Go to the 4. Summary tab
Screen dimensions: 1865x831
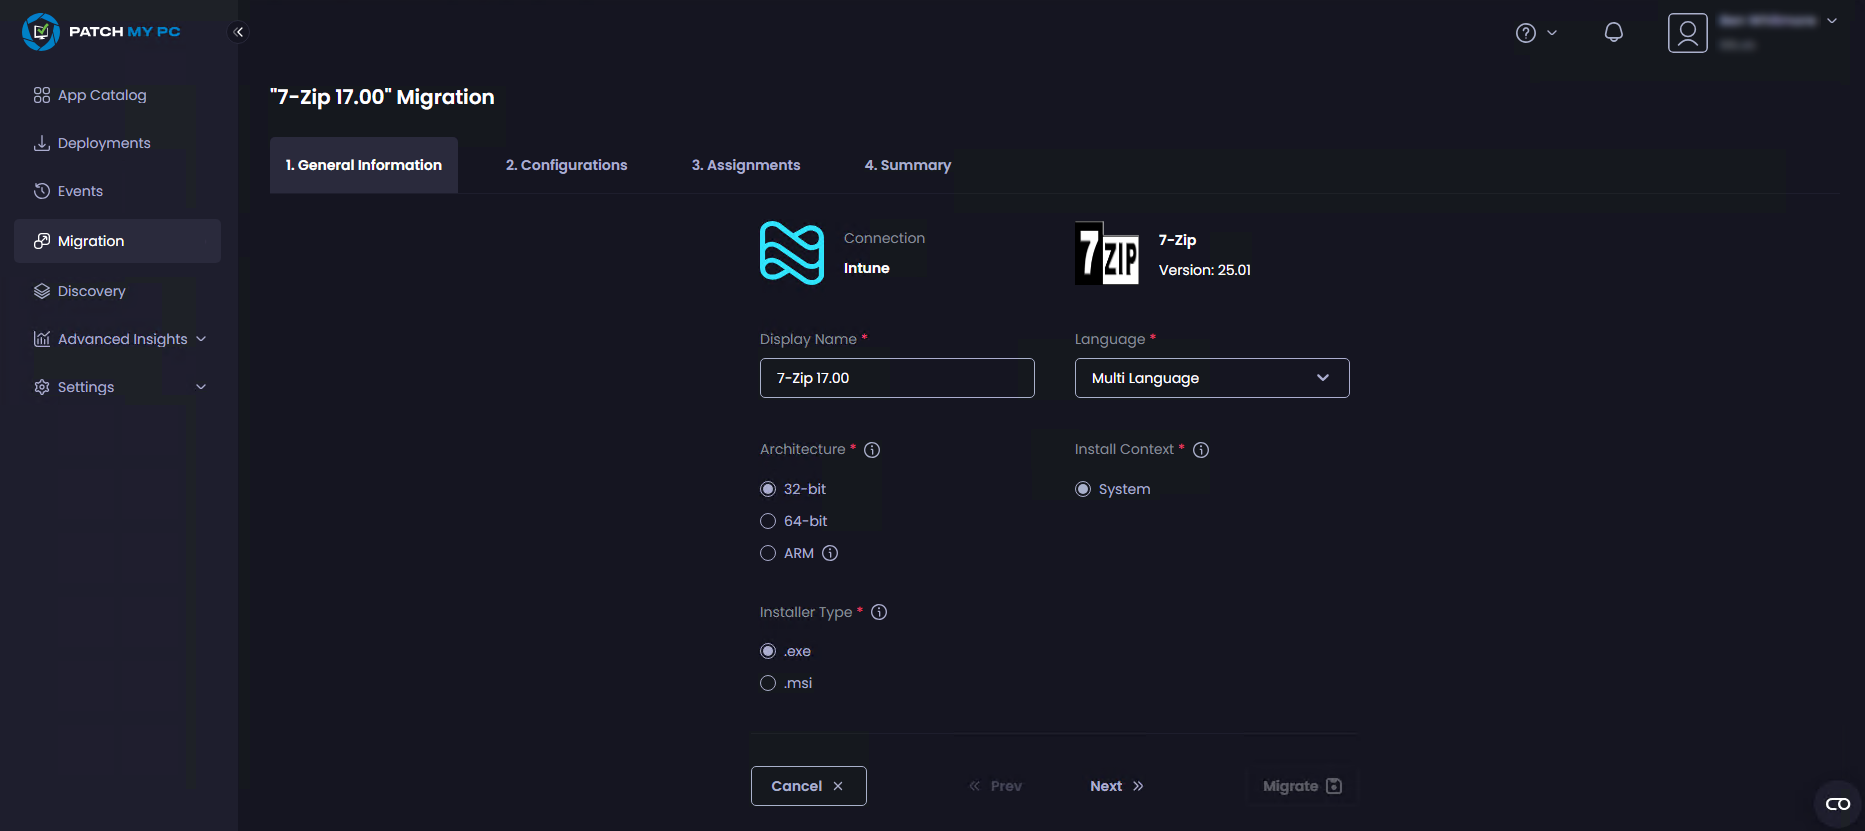[x=907, y=165]
